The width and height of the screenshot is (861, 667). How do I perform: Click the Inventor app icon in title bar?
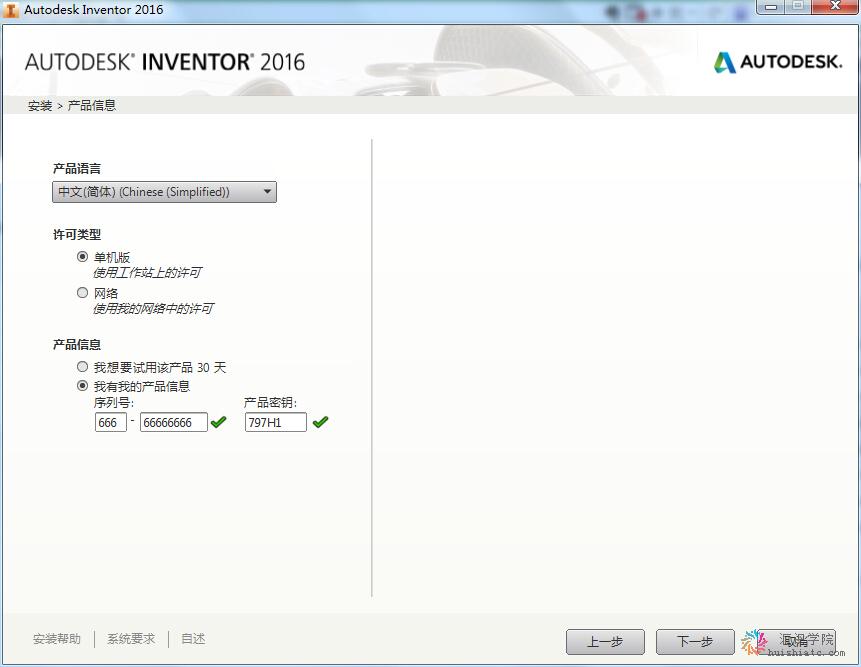(10, 10)
